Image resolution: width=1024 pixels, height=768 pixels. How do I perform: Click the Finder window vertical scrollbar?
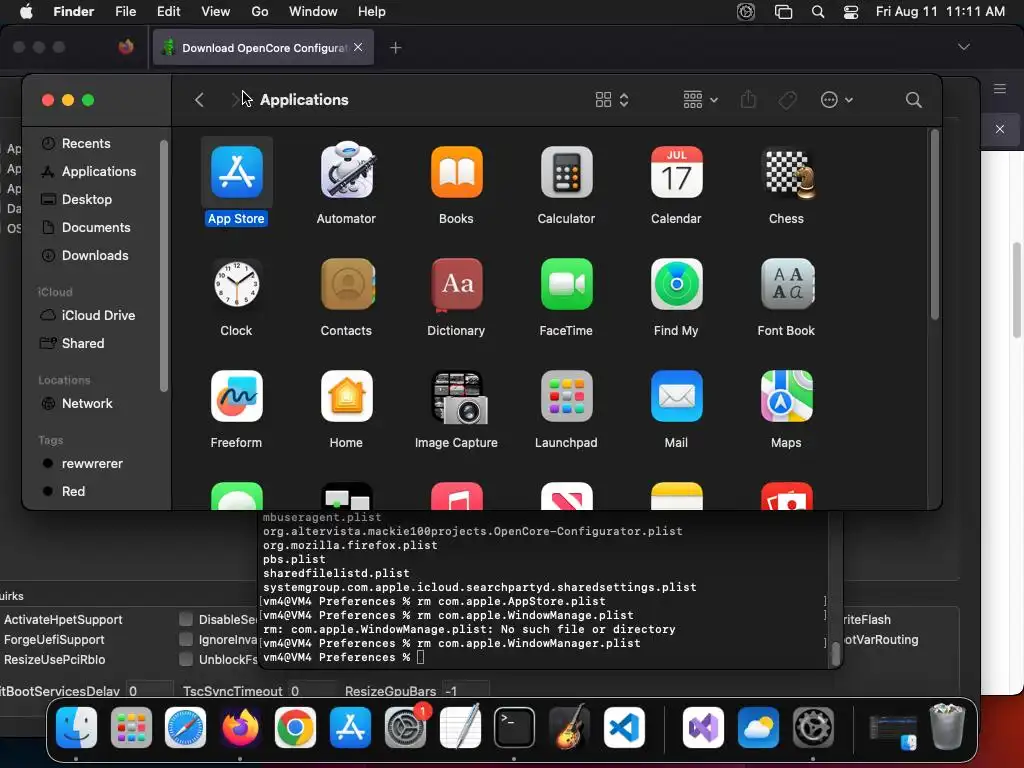(x=935, y=225)
